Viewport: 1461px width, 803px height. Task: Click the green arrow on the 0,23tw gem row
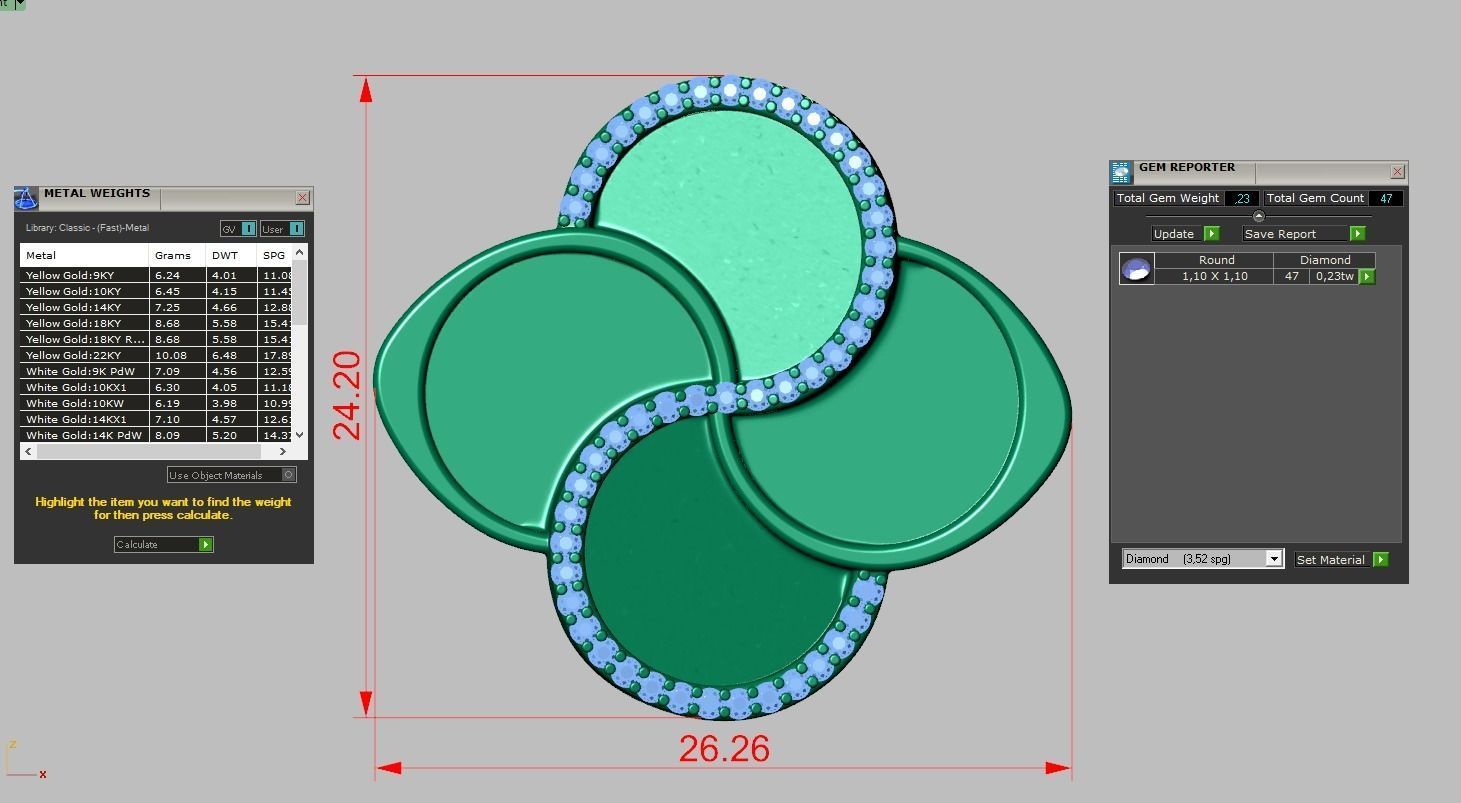click(x=1367, y=276)
